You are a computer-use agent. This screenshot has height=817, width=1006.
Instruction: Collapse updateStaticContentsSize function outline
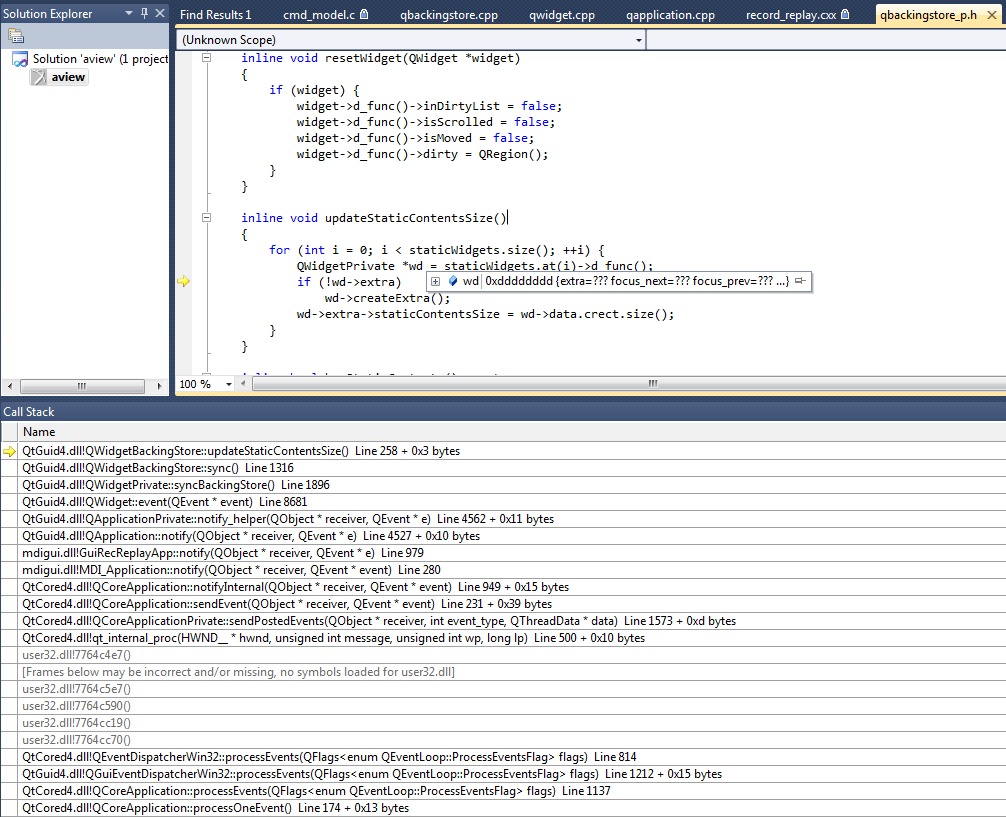coord(207,218)
